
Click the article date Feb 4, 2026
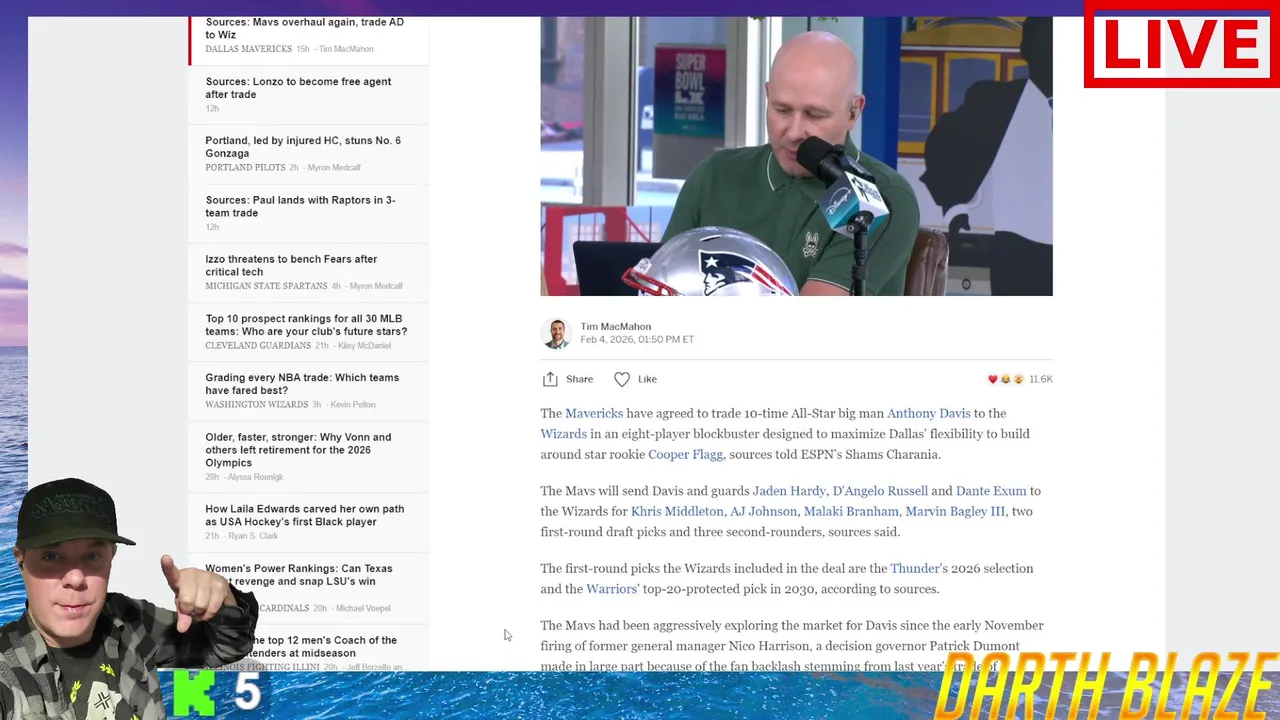pyautogui.click(x=637, y=339)
